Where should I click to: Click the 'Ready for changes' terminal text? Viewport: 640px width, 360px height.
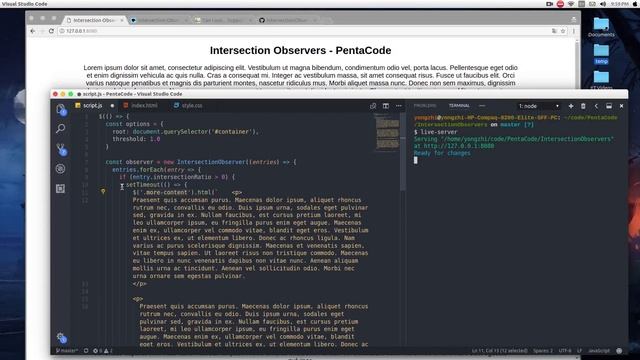tap(442, 153)
